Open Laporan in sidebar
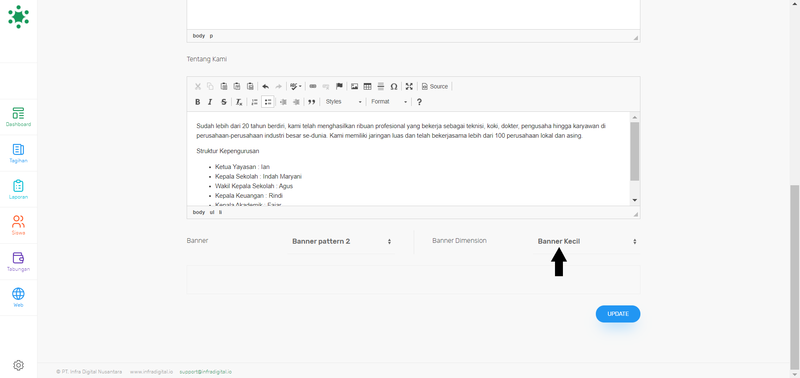Image resolution: width=800 pixels, height=378 pixels. [18, 189]
